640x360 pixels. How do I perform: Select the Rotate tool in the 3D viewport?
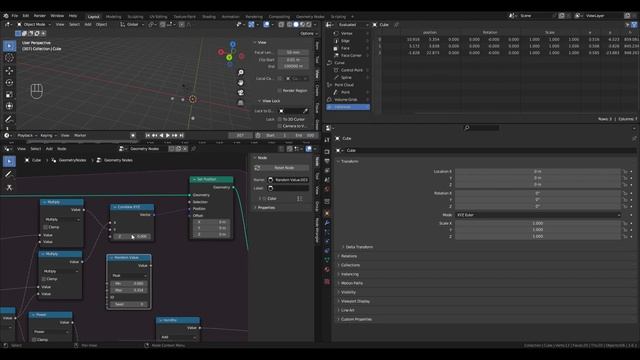pos(9,82)
